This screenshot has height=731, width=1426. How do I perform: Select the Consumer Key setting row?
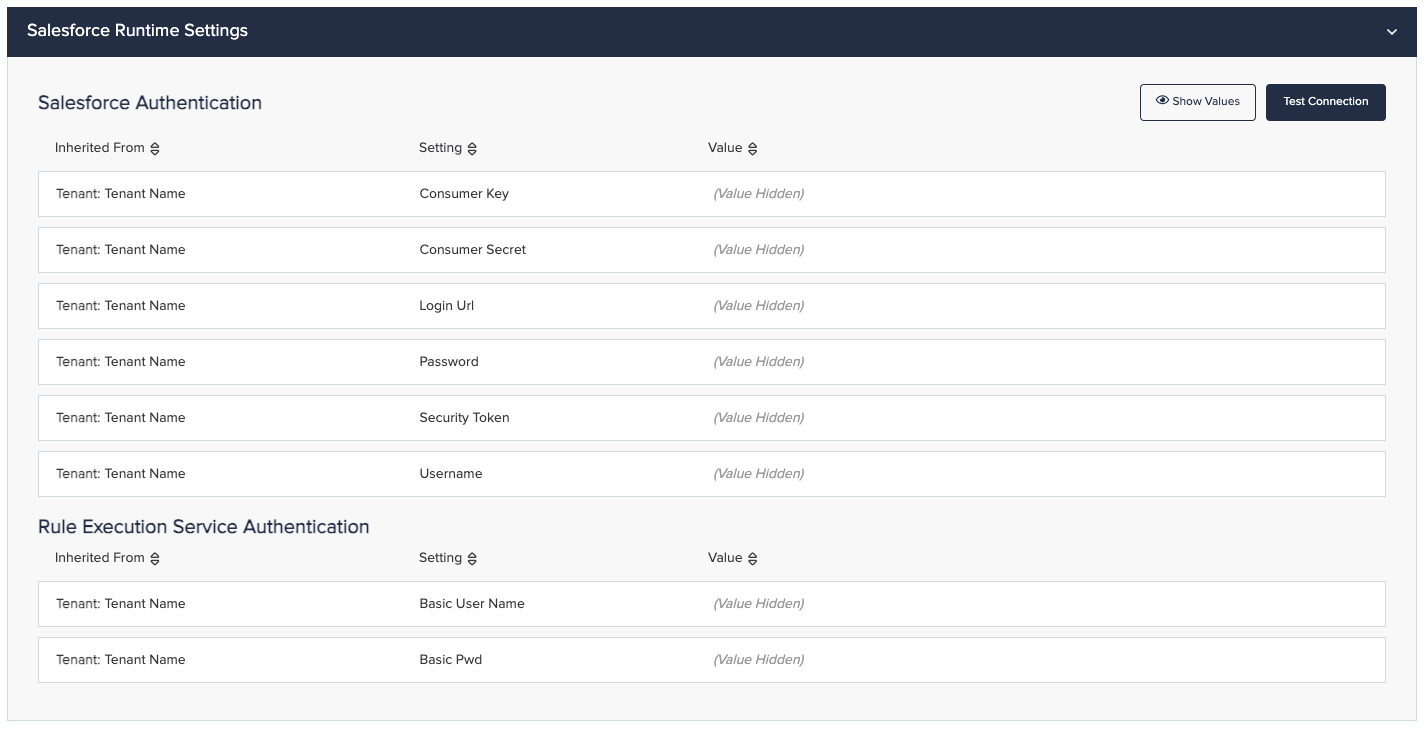[464, 194]
